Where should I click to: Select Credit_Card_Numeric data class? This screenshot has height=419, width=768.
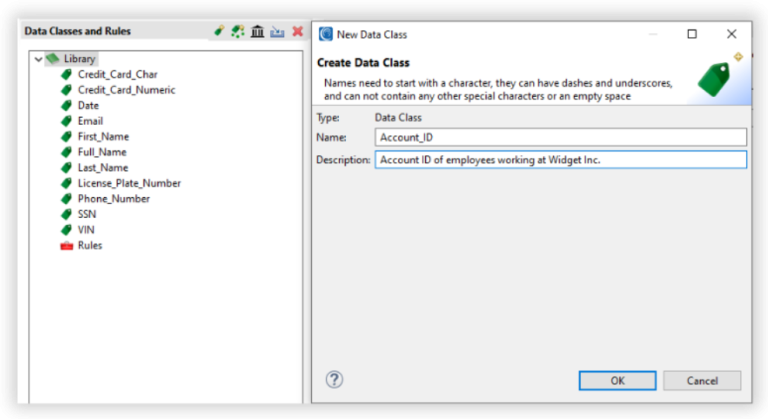pyautogui.click(x=126, y=90)
